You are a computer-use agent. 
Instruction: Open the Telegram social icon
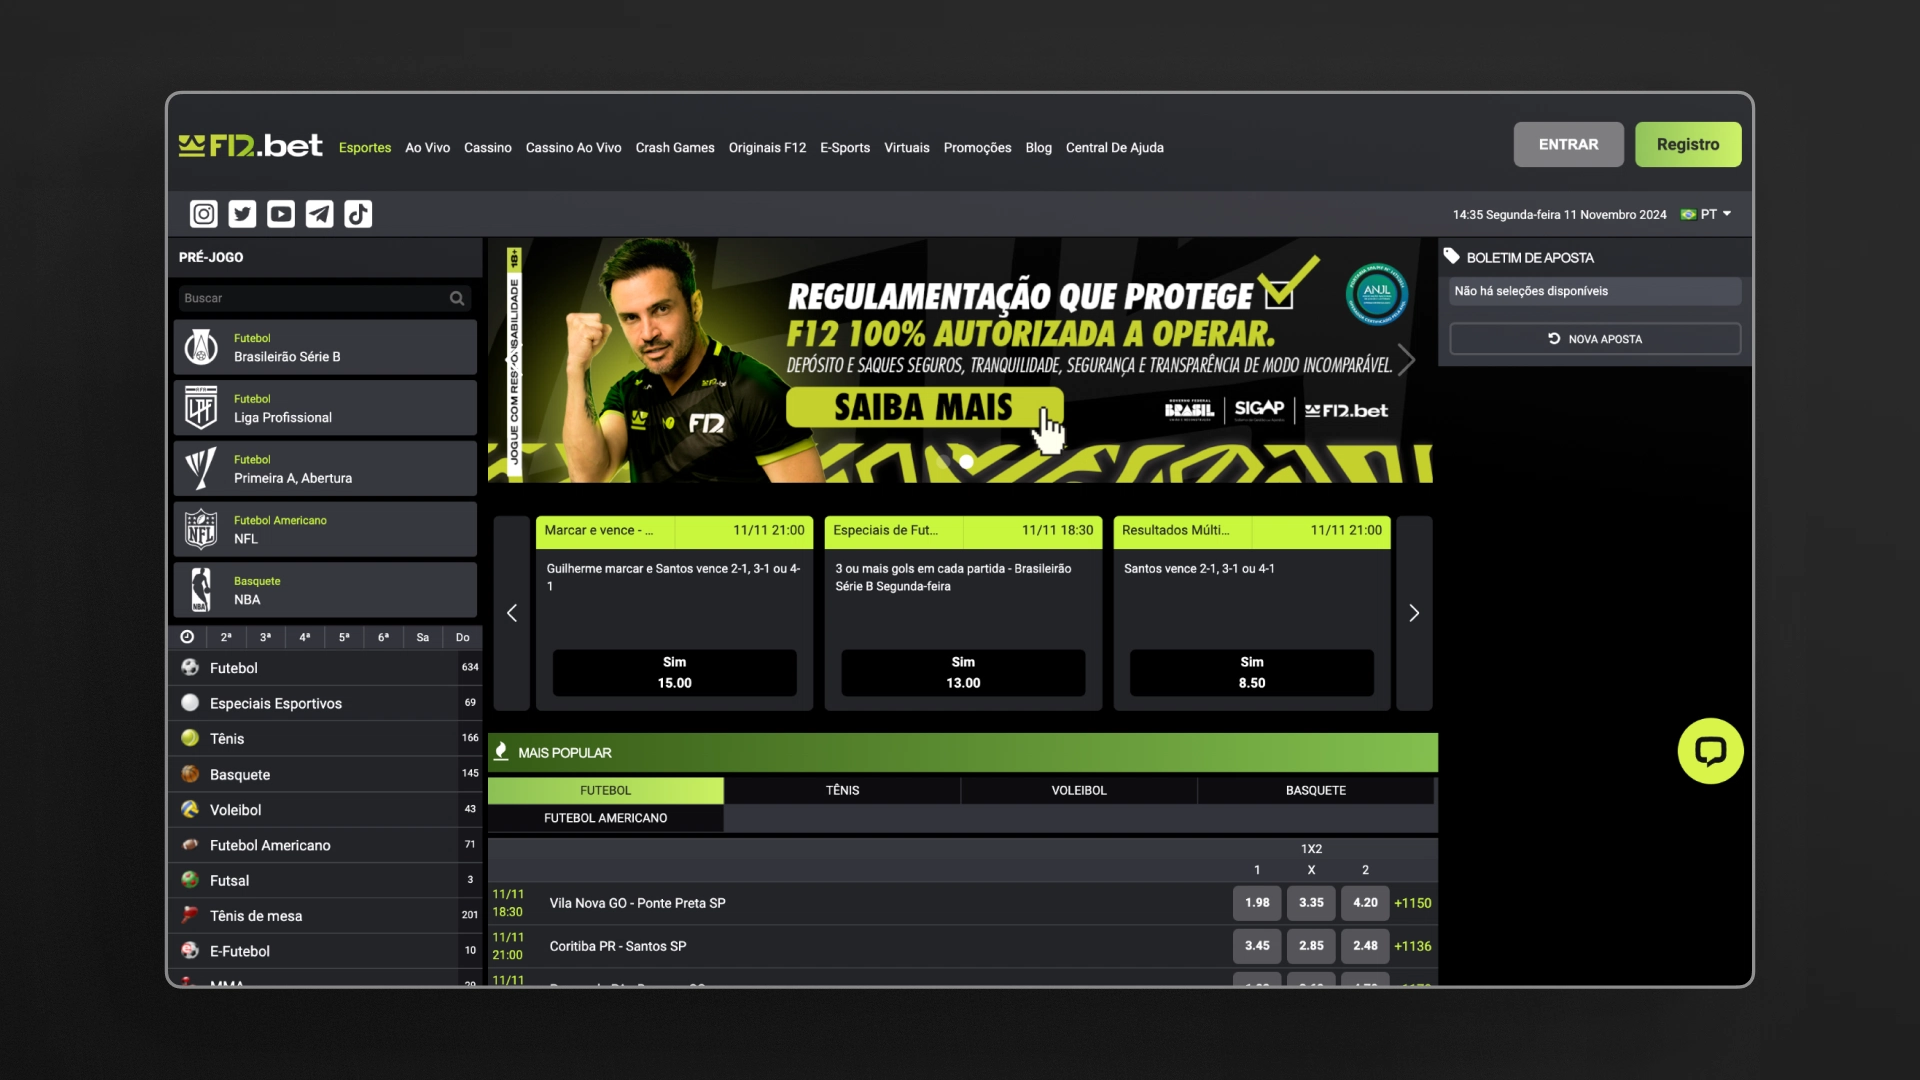coord(320,214)
